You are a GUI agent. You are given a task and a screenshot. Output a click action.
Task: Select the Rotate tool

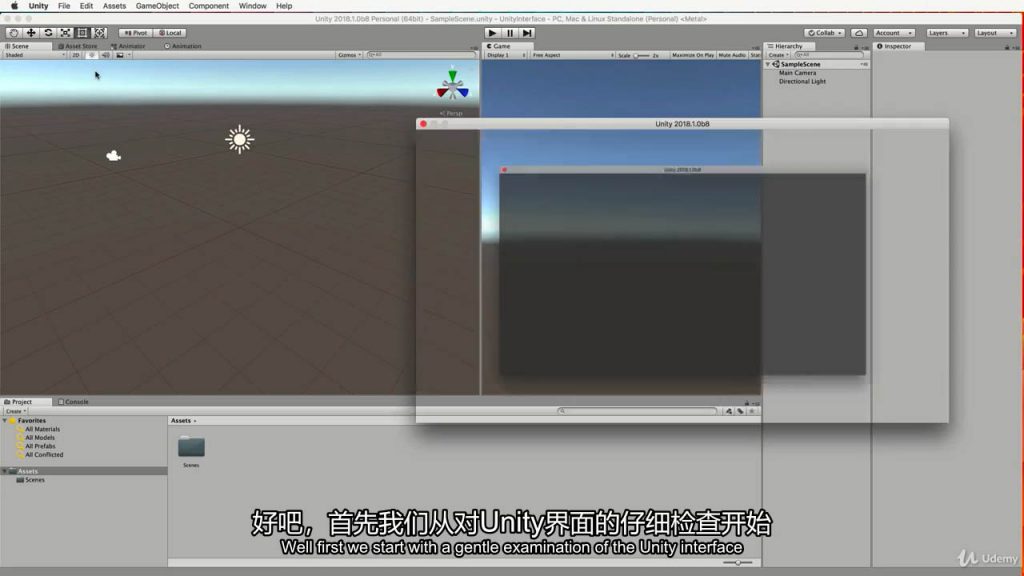48,33
